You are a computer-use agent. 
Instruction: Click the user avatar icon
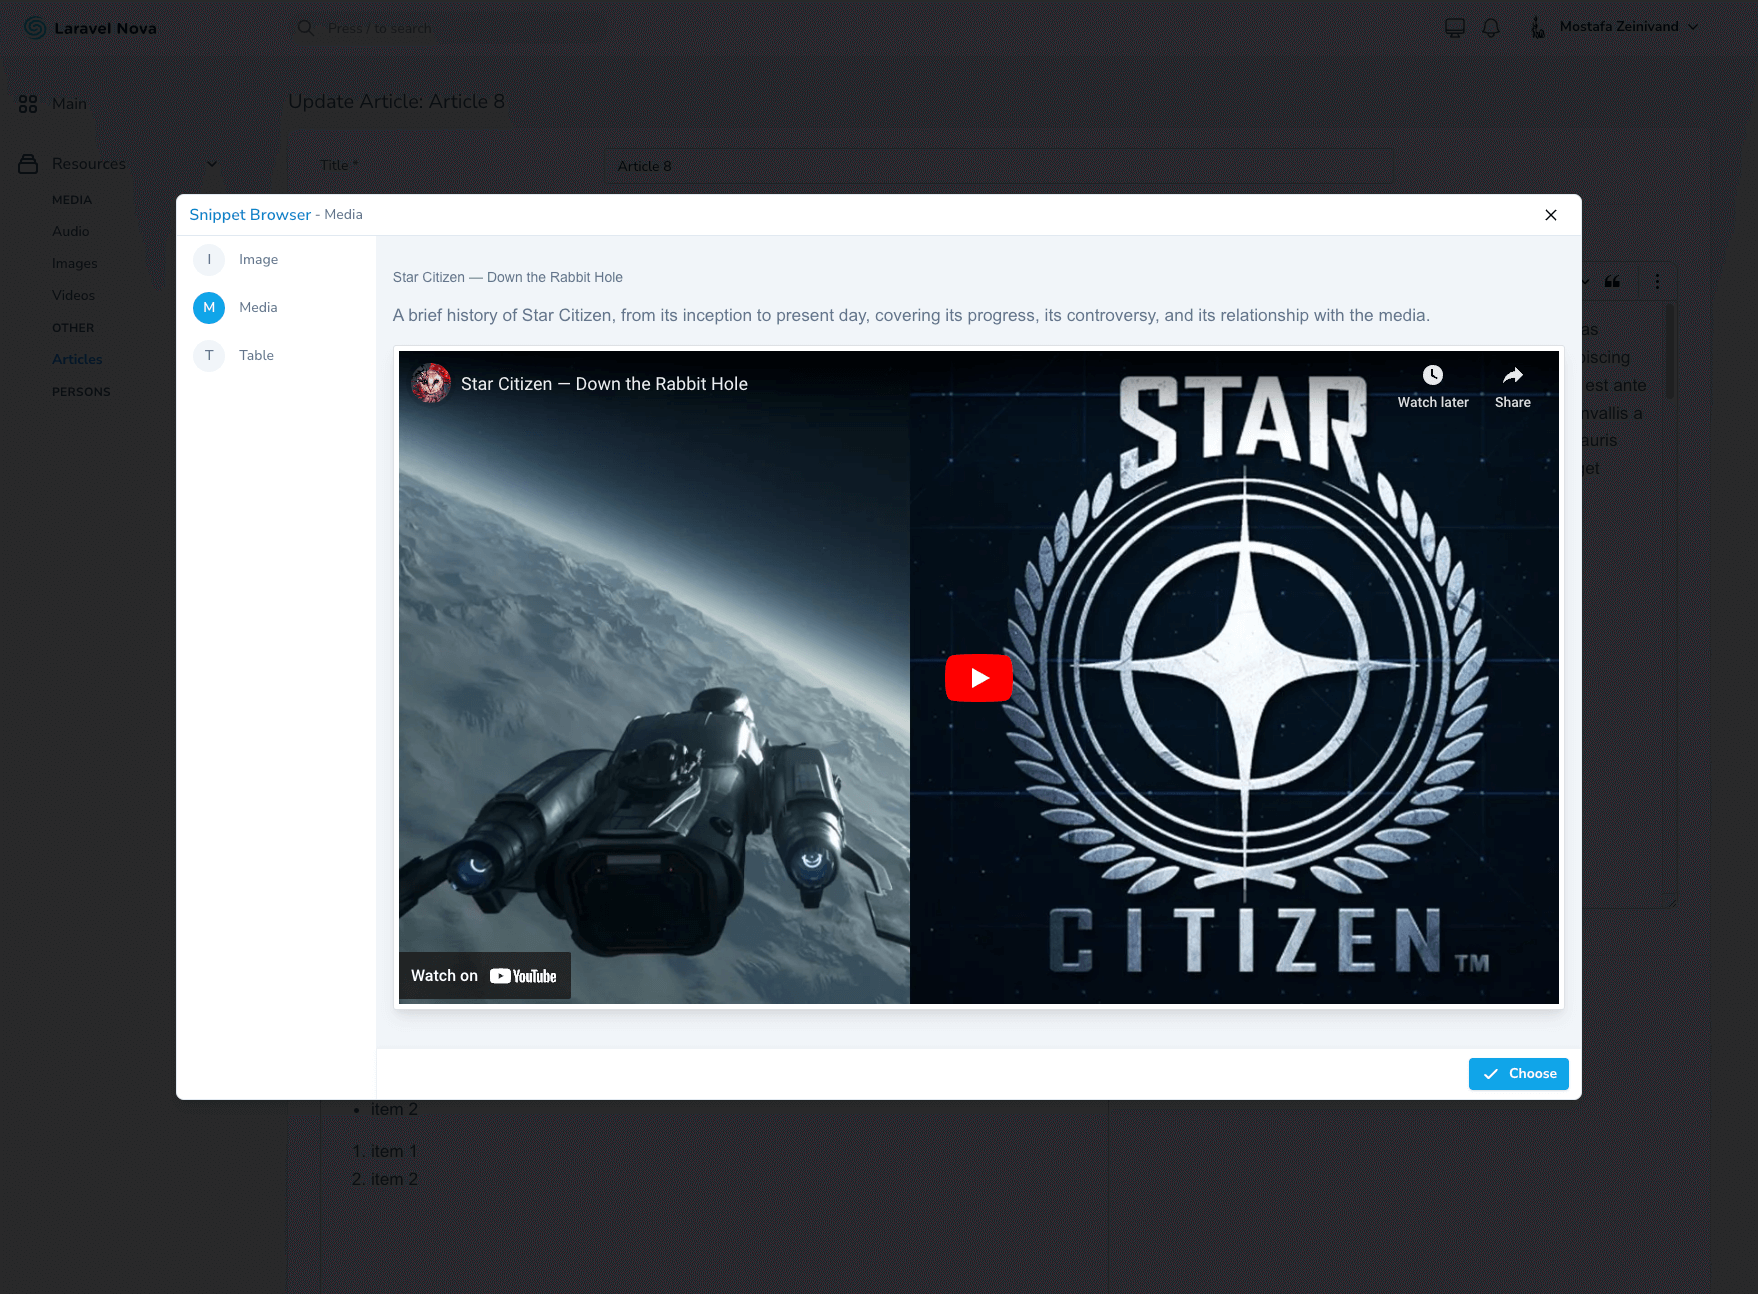click(1536, 27)
